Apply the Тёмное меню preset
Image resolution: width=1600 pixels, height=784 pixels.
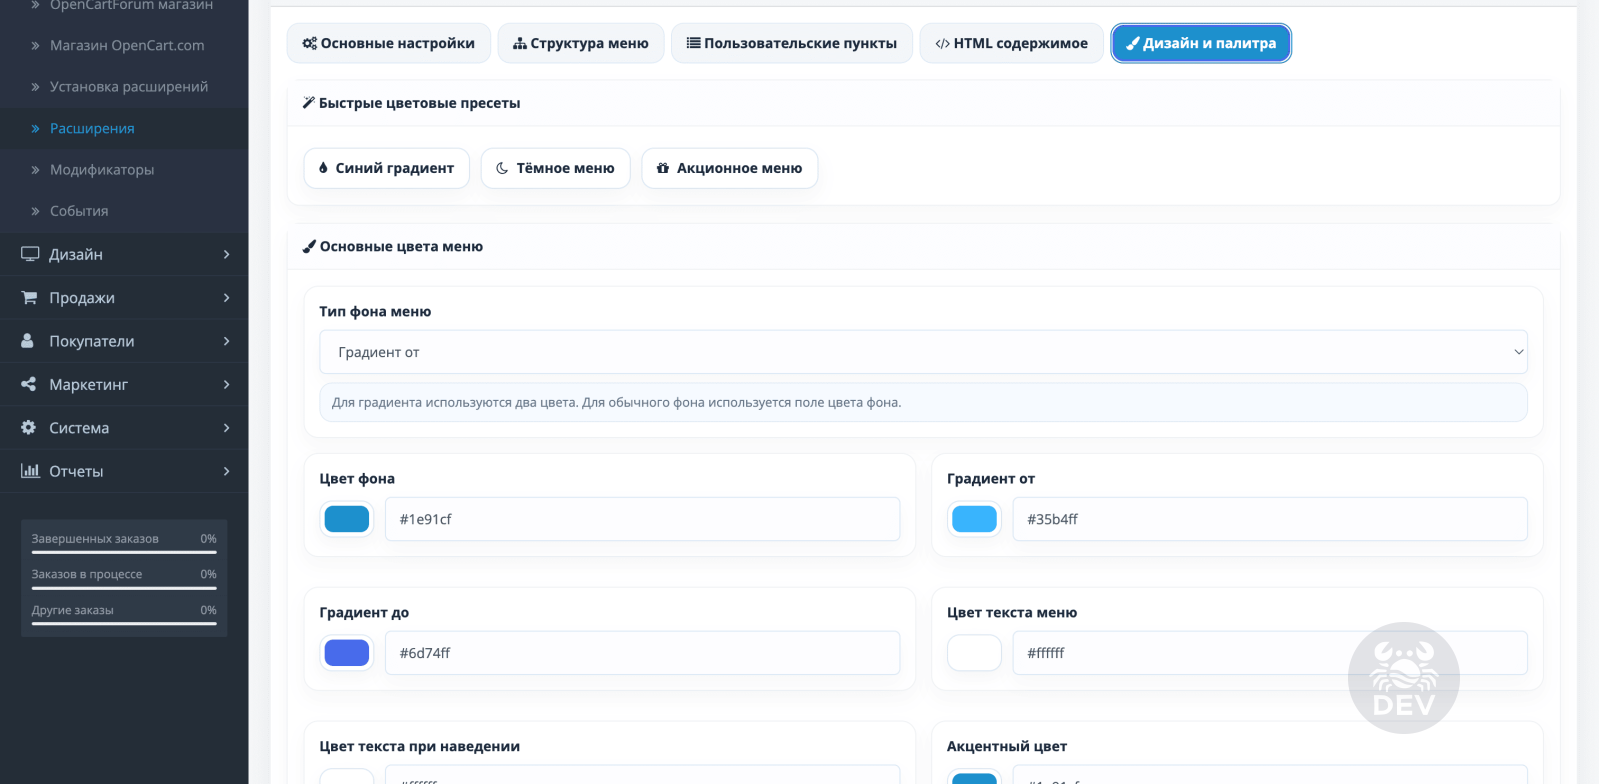click(x=555, y=168)
